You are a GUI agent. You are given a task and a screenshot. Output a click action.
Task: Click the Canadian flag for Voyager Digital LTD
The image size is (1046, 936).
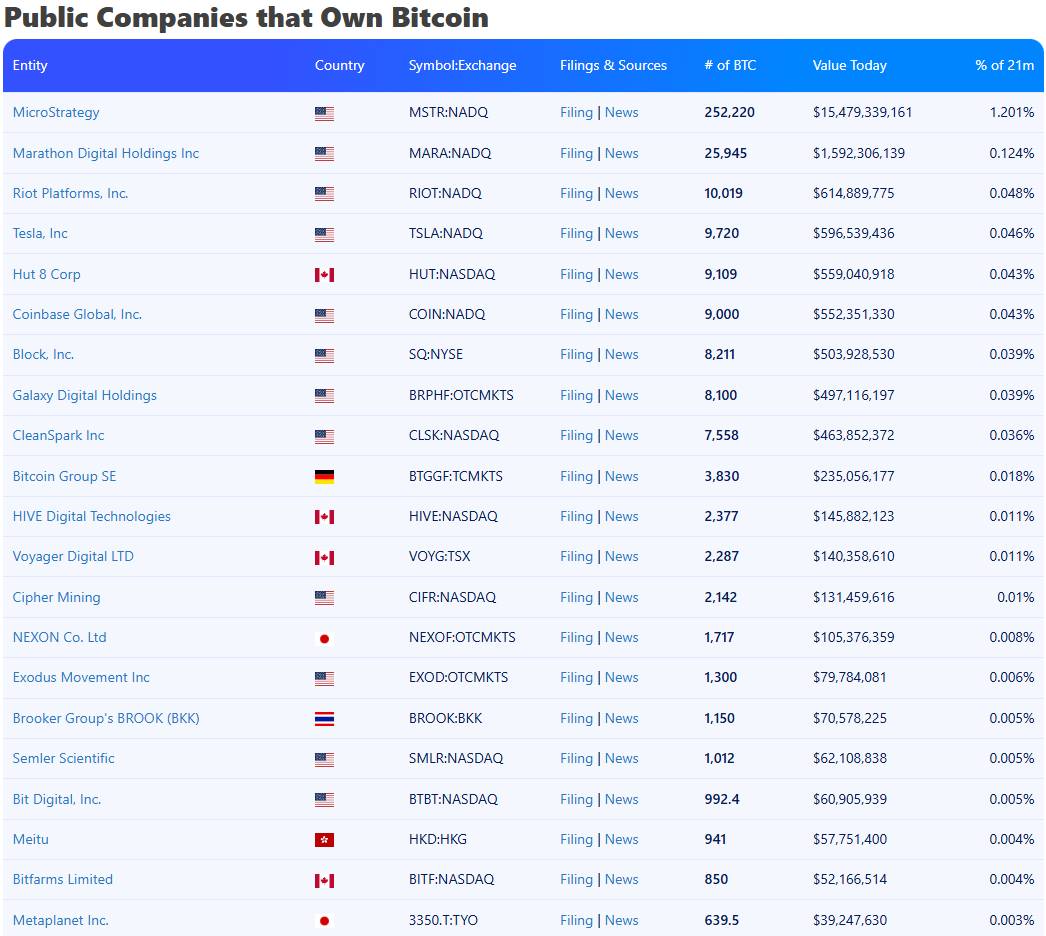[324, 557]
